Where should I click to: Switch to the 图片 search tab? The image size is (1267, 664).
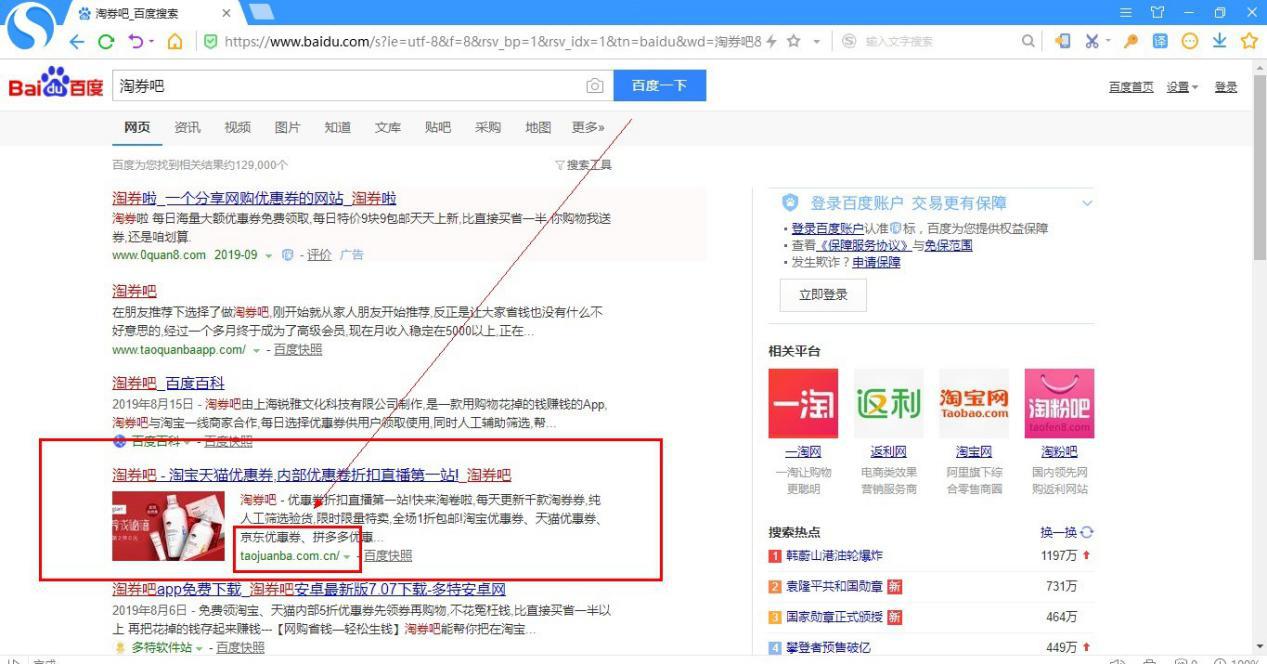pos(287,127)
